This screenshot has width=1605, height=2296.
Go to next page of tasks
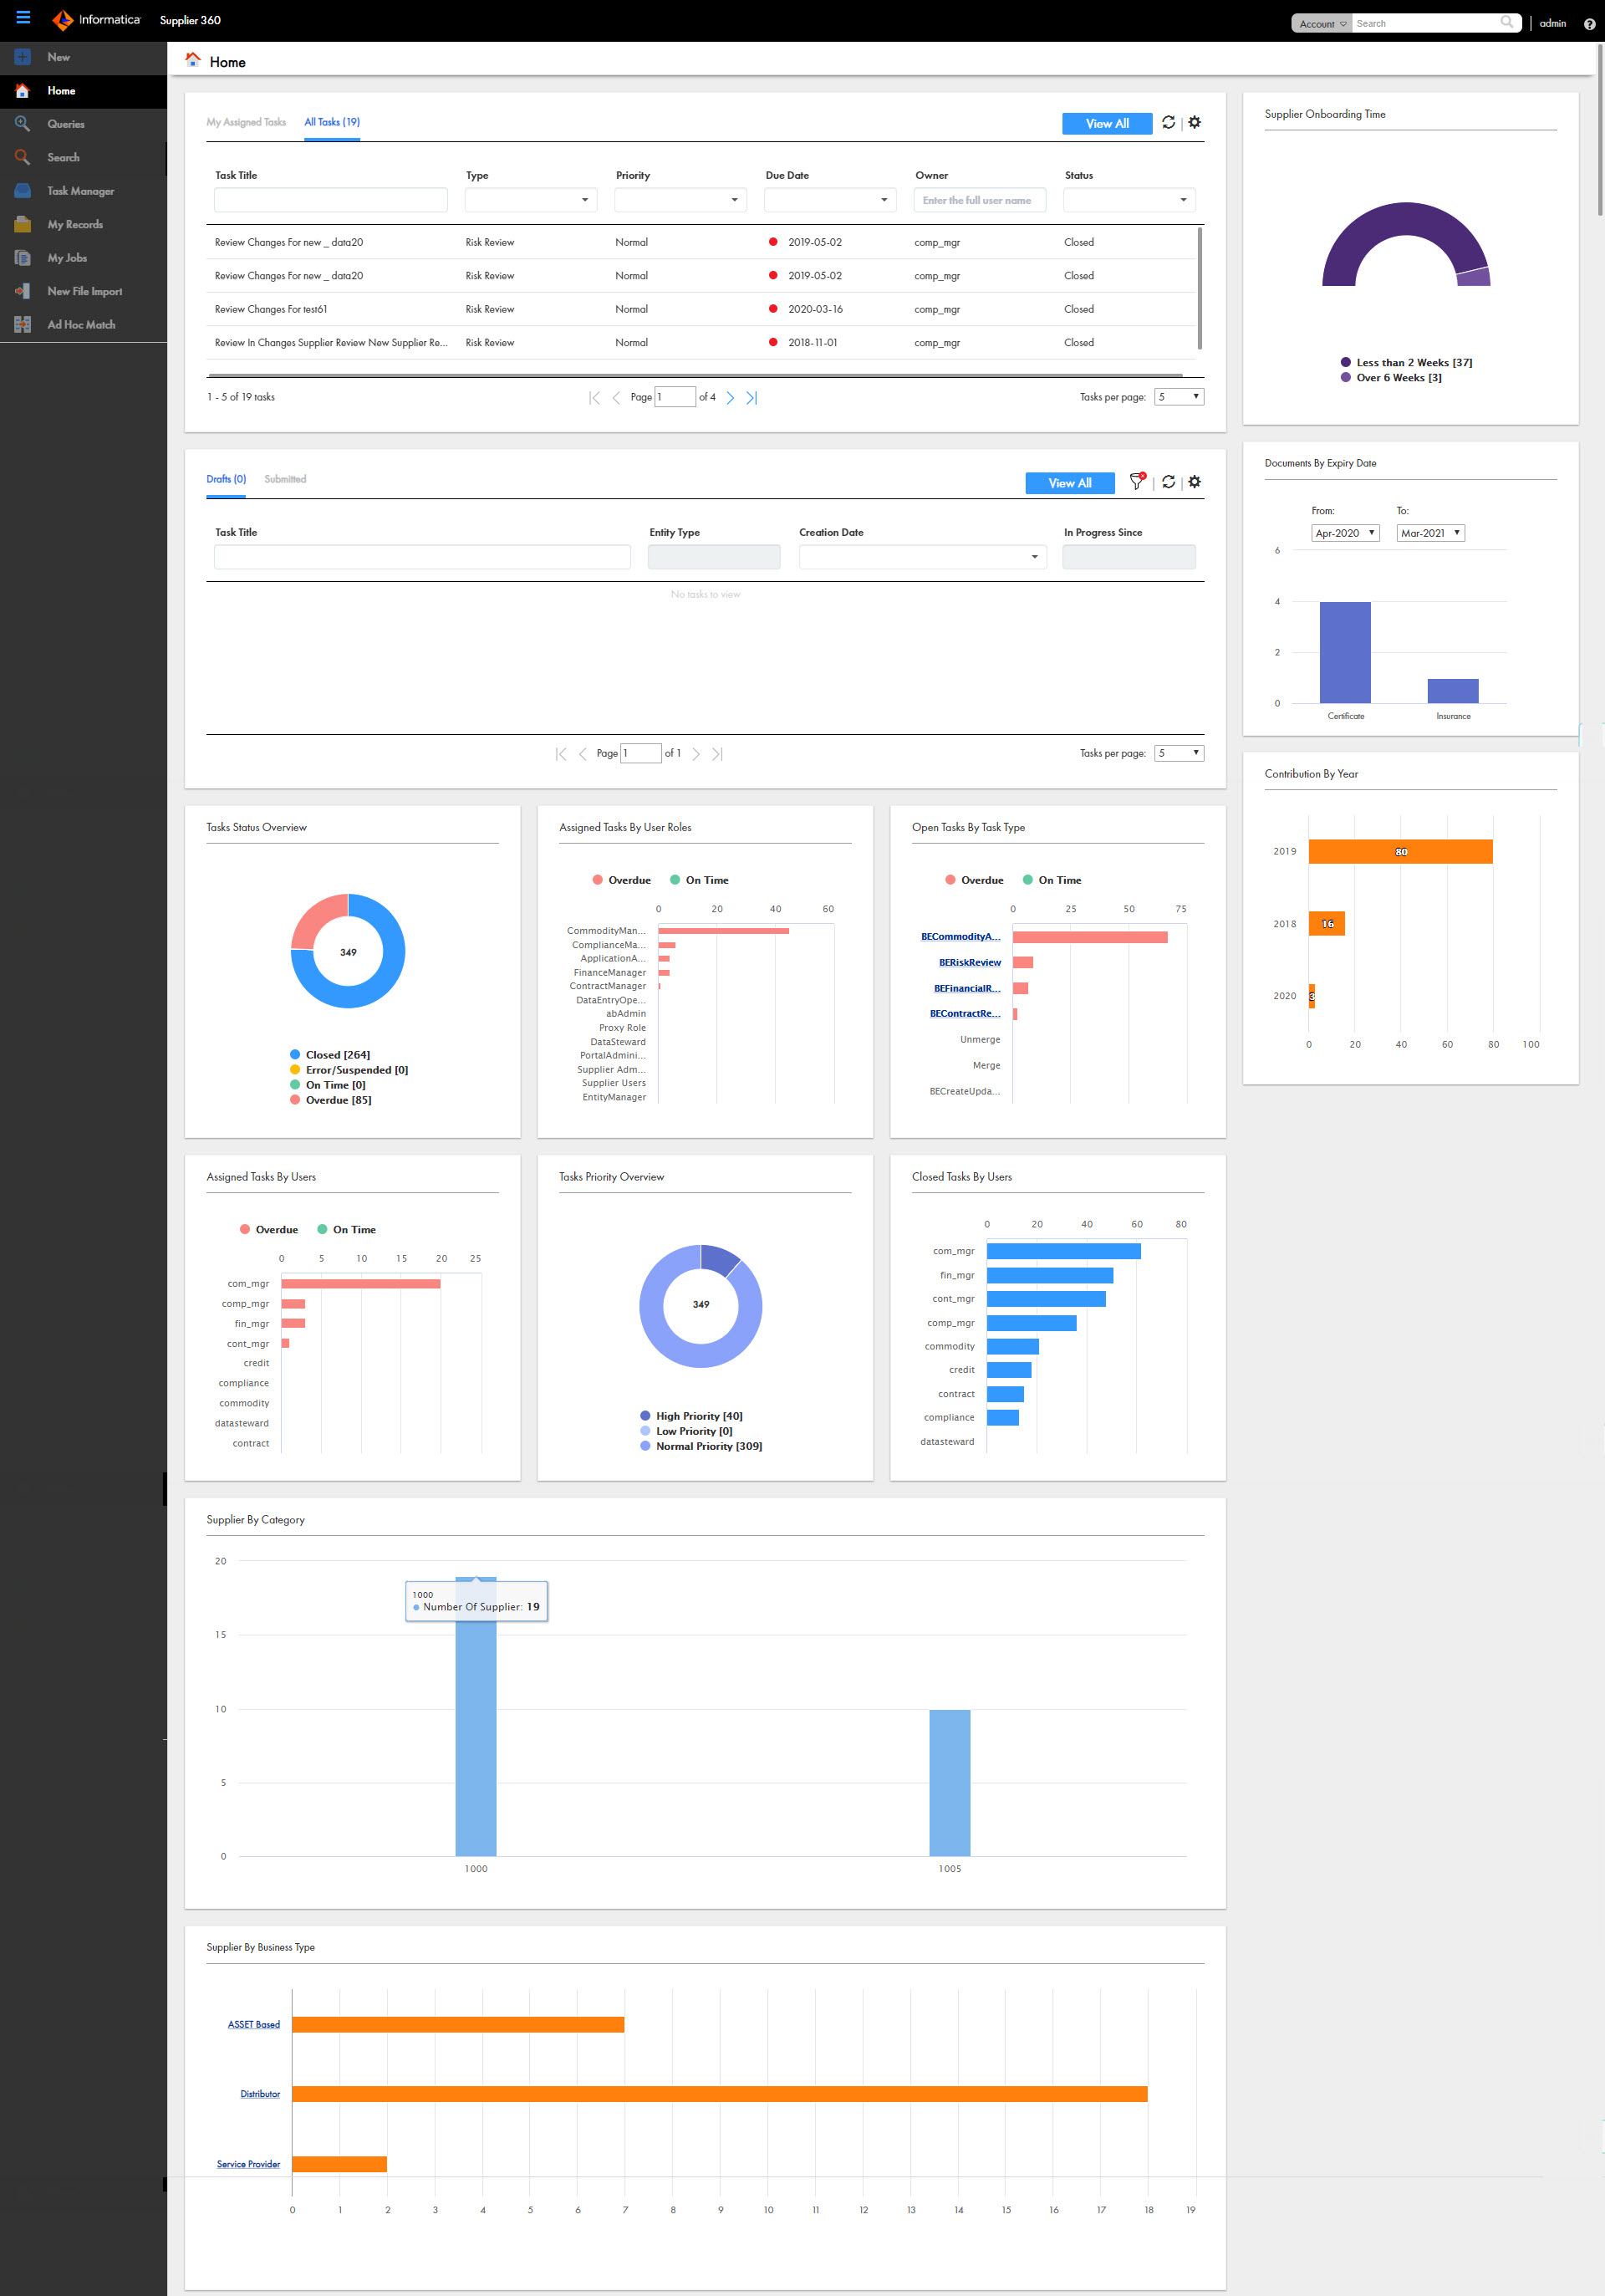click(x=730, y=398)
